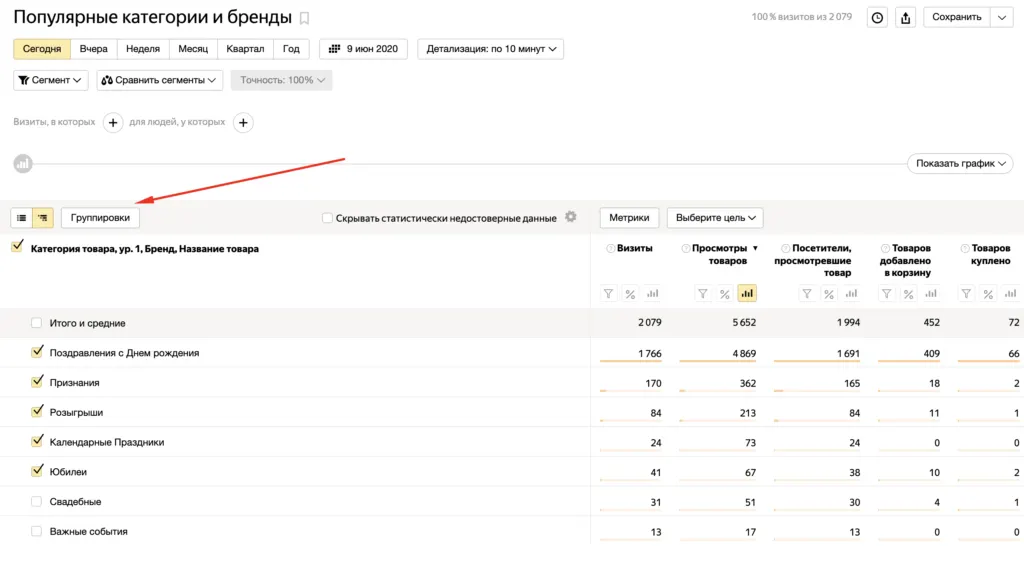
Task: Open the history clock icon
Action: click(x=877, y=18)
